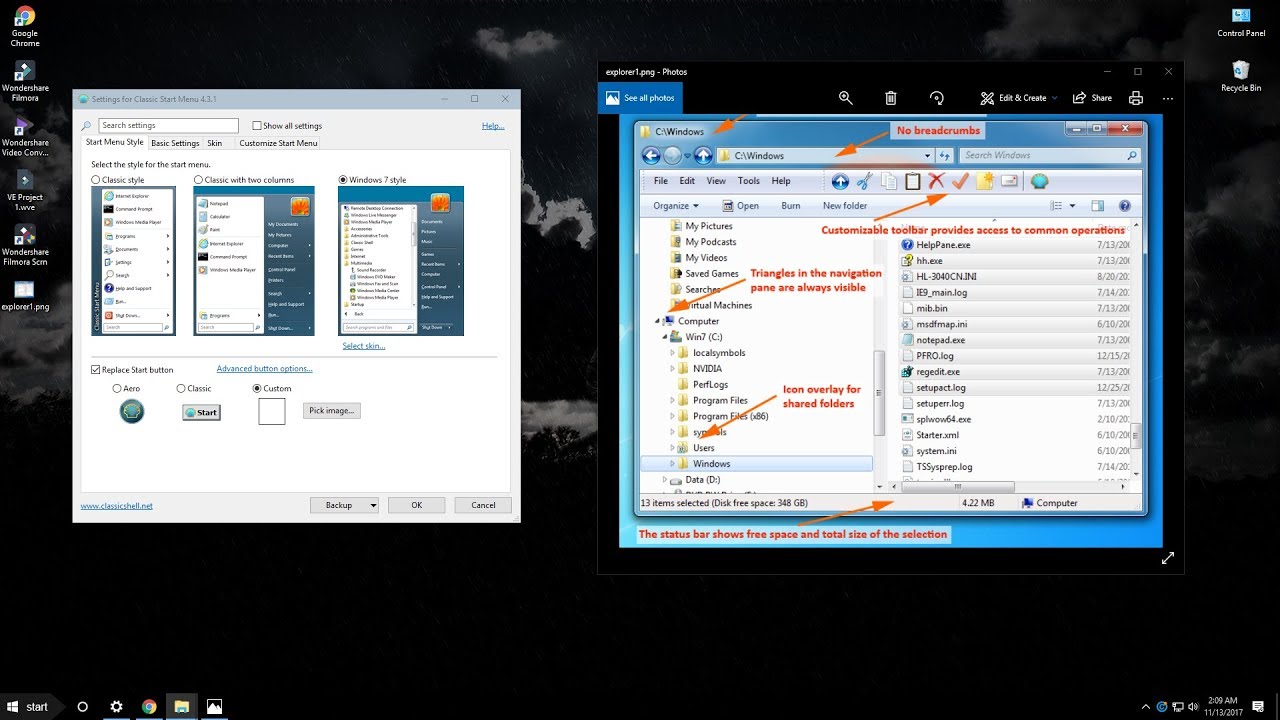Open Google Chrome desktop shortcut
Screen dimensions: 1280x720
click(x=25, y=27)
